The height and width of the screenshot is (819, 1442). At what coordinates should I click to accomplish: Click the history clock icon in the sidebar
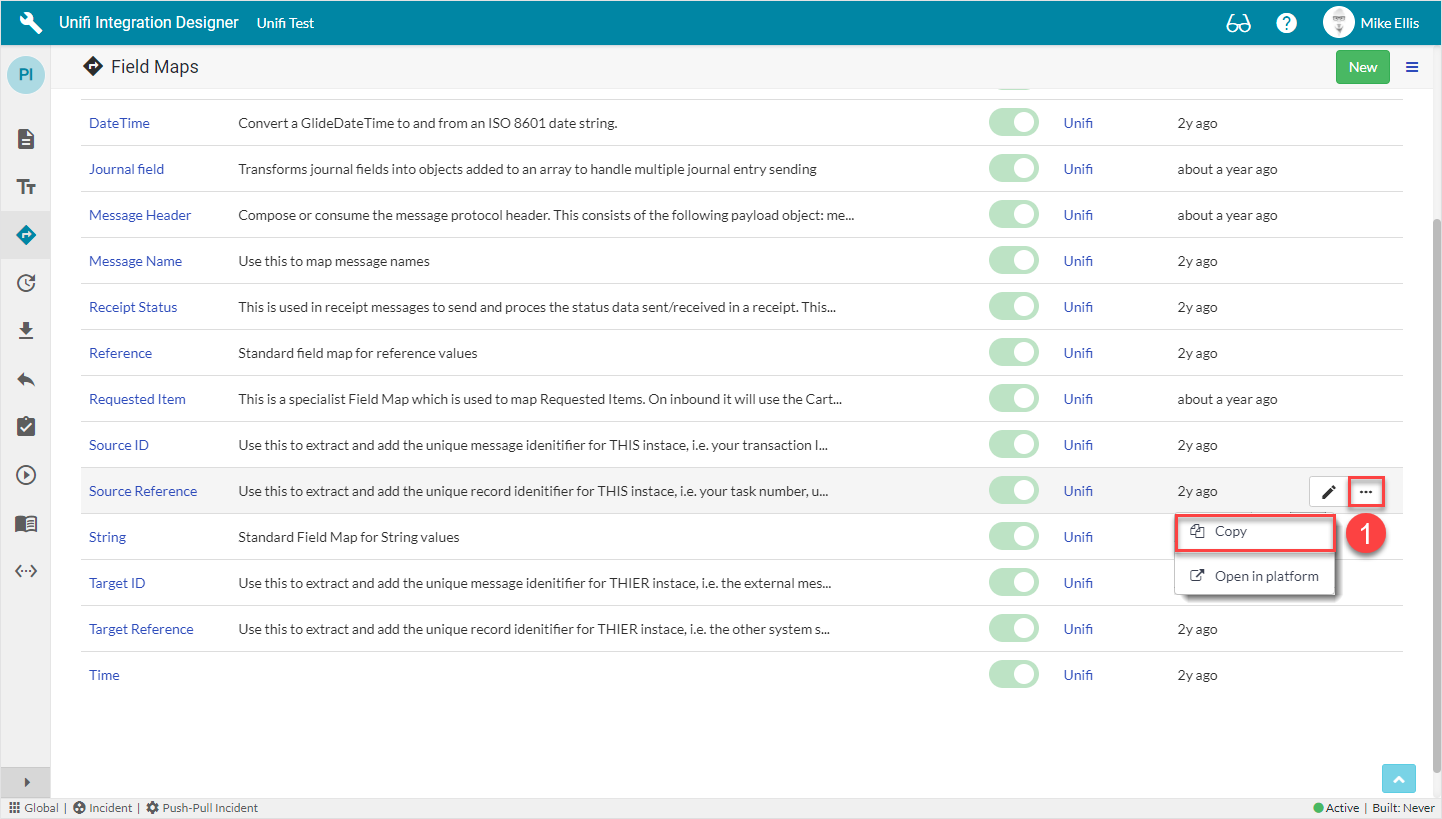25,283
